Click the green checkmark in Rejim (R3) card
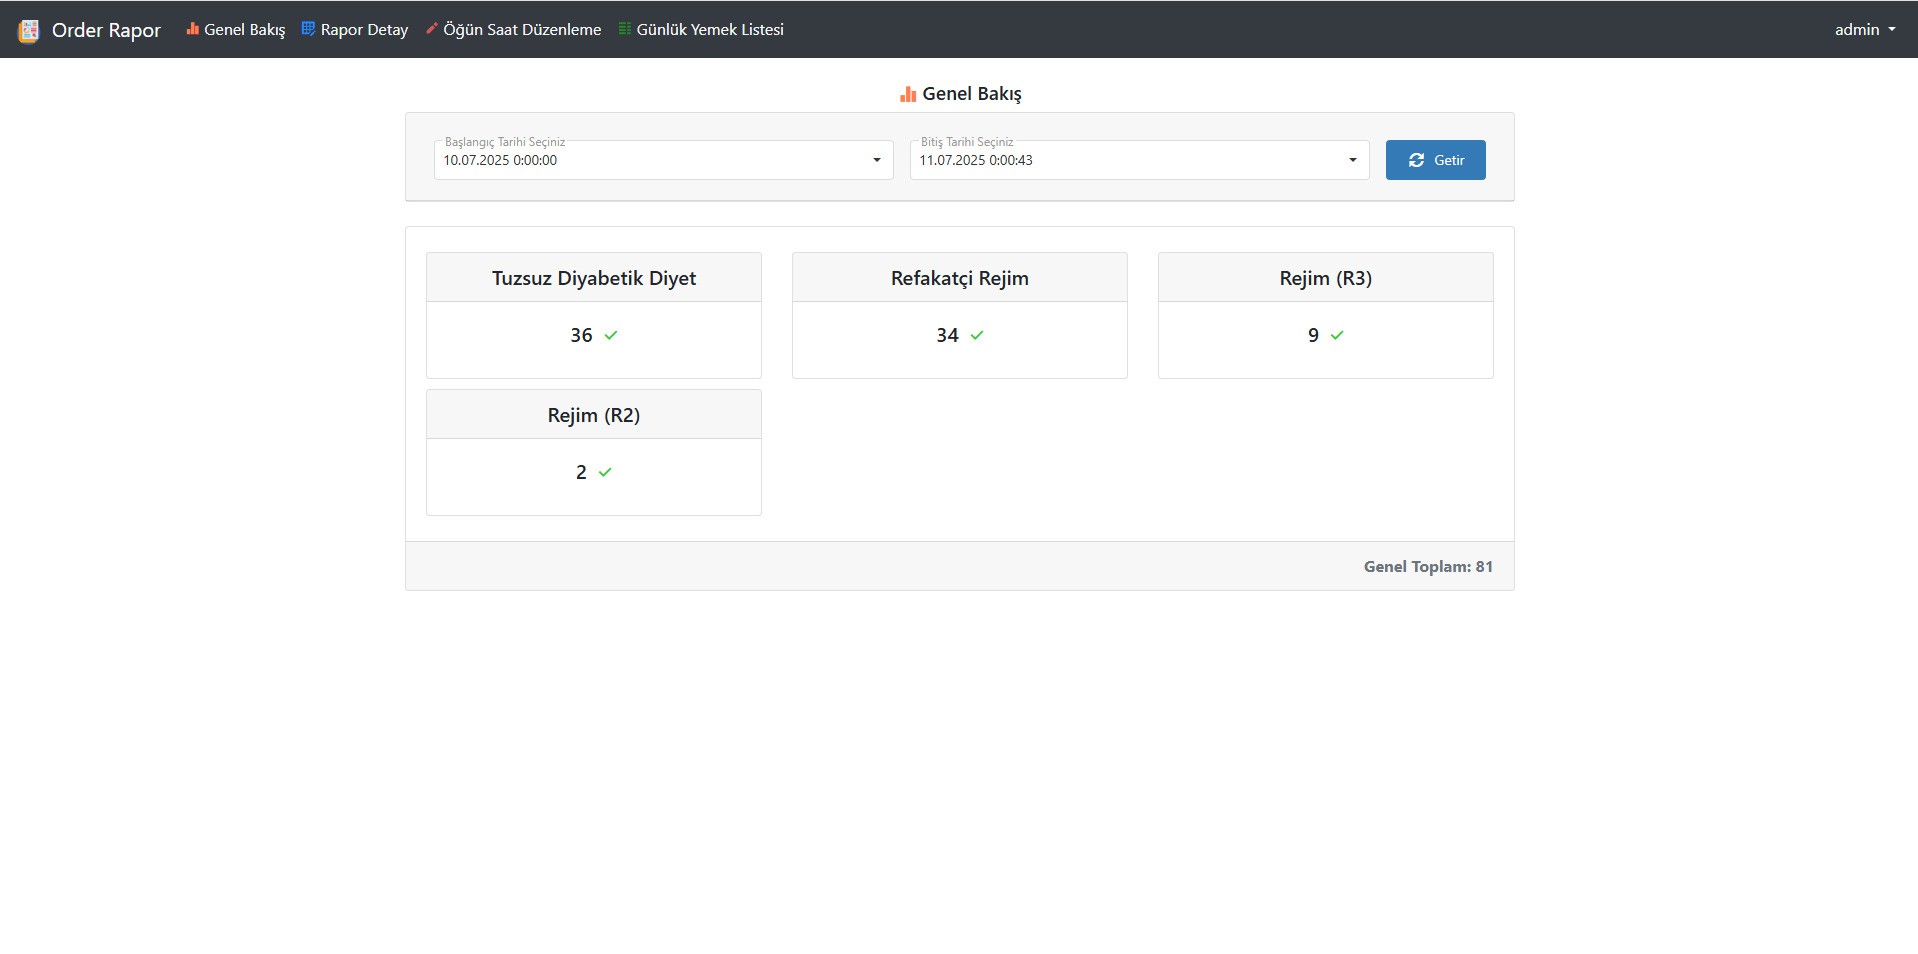The width and height of the screenshot is (1918, 954). [1337, 336]
